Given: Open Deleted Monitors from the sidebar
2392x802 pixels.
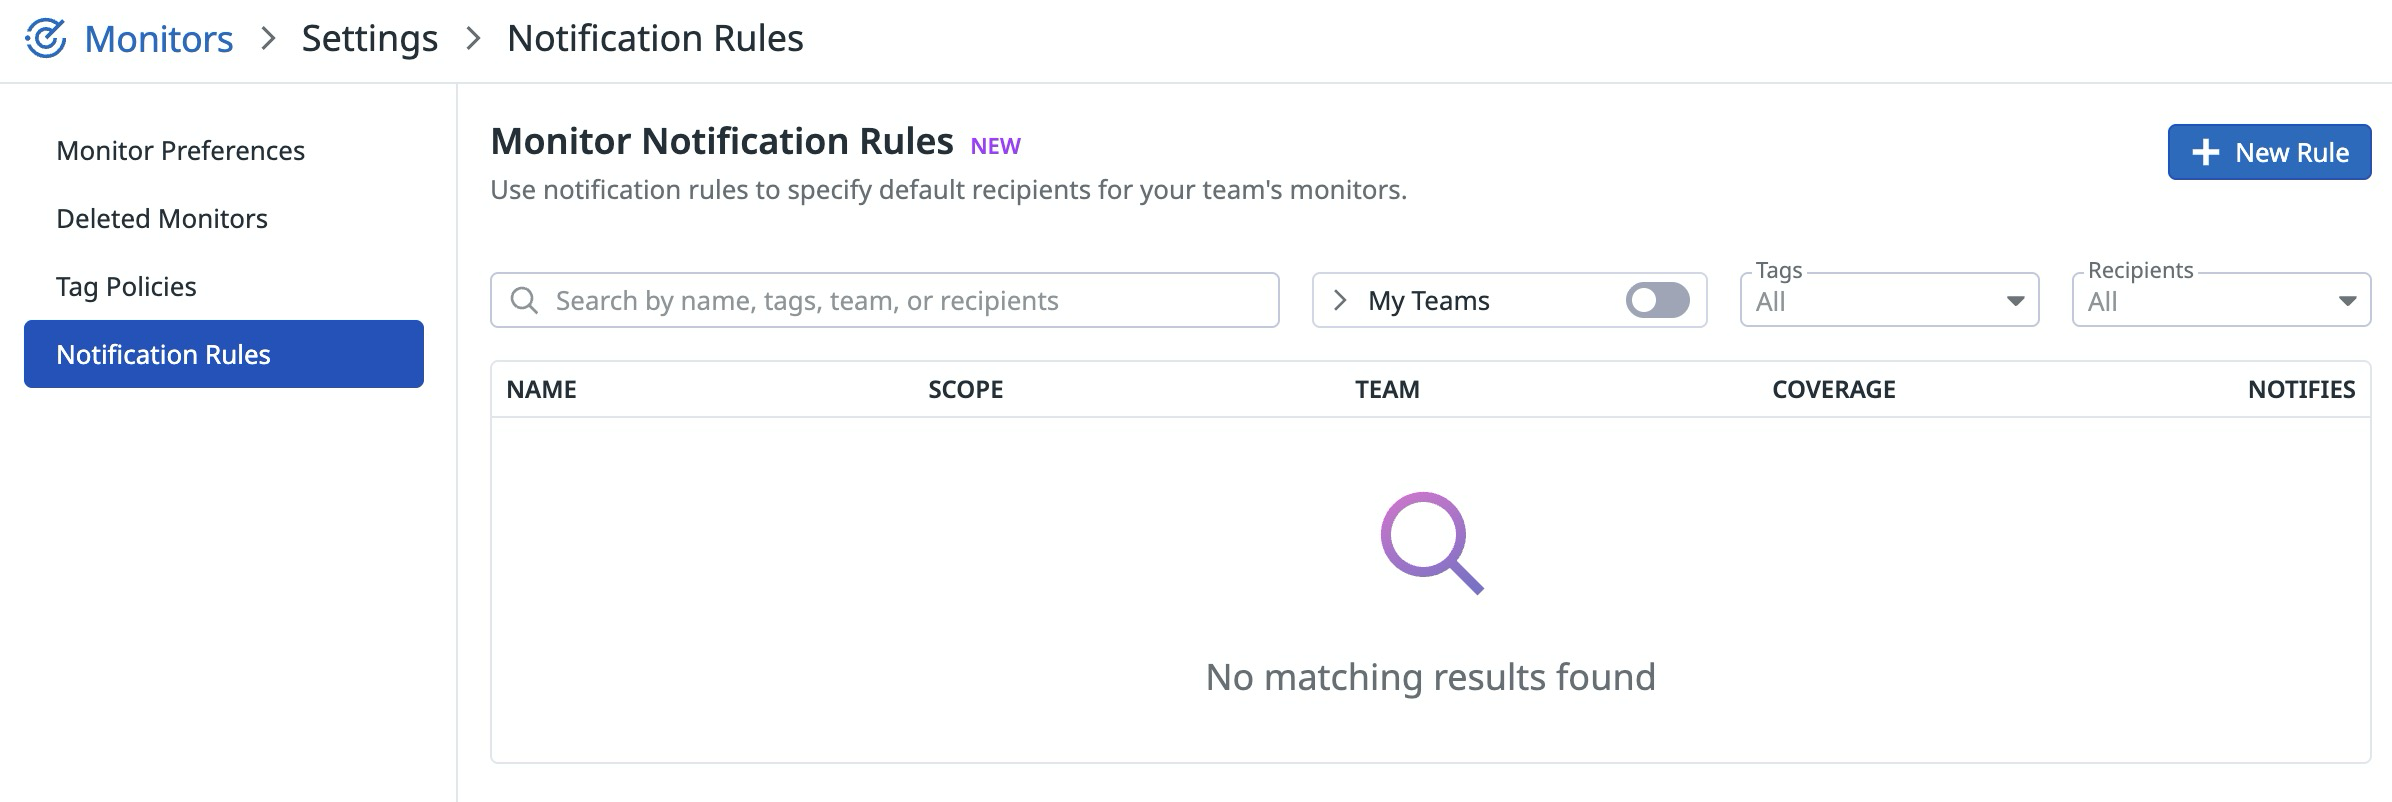Looking at the screenshot, I should [x=161, y=218].
